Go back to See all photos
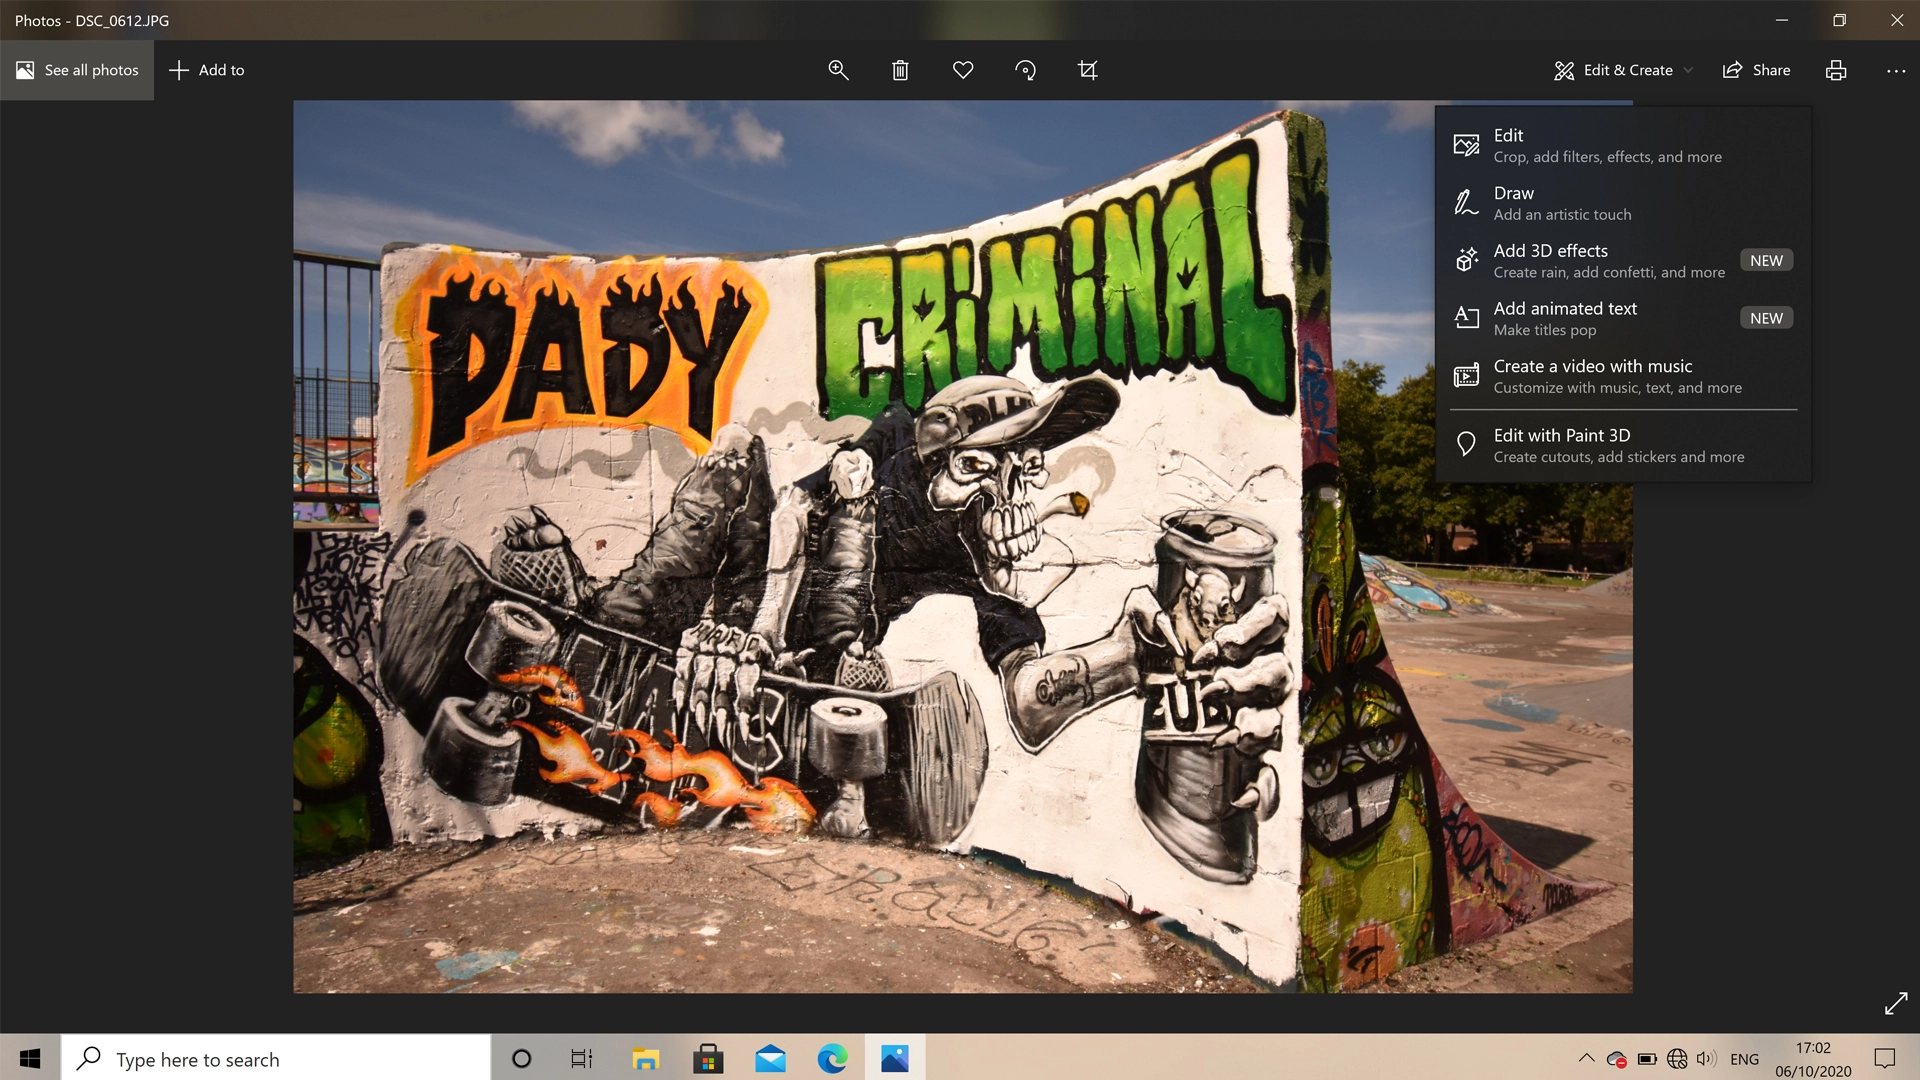The height and width of the screenshot is (1080, 1920). [77, 70]
